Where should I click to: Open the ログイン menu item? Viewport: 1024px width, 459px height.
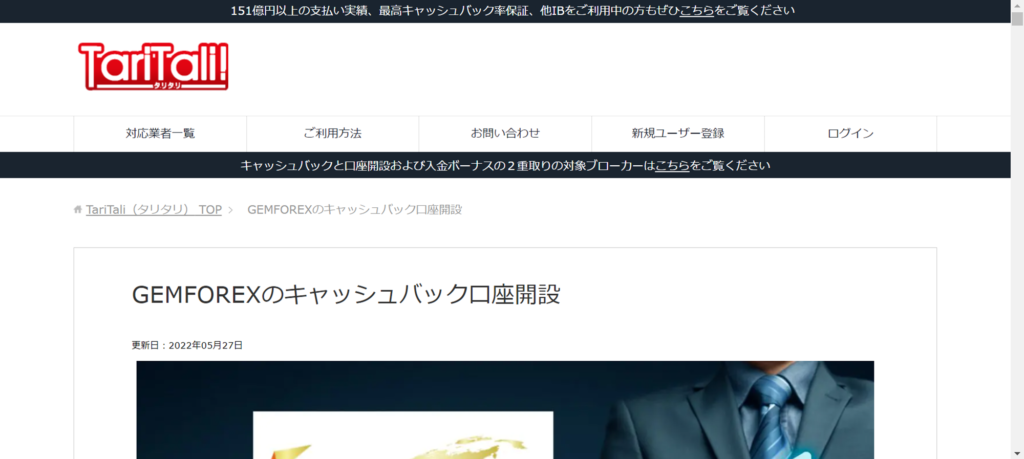(x=850, y=133)
